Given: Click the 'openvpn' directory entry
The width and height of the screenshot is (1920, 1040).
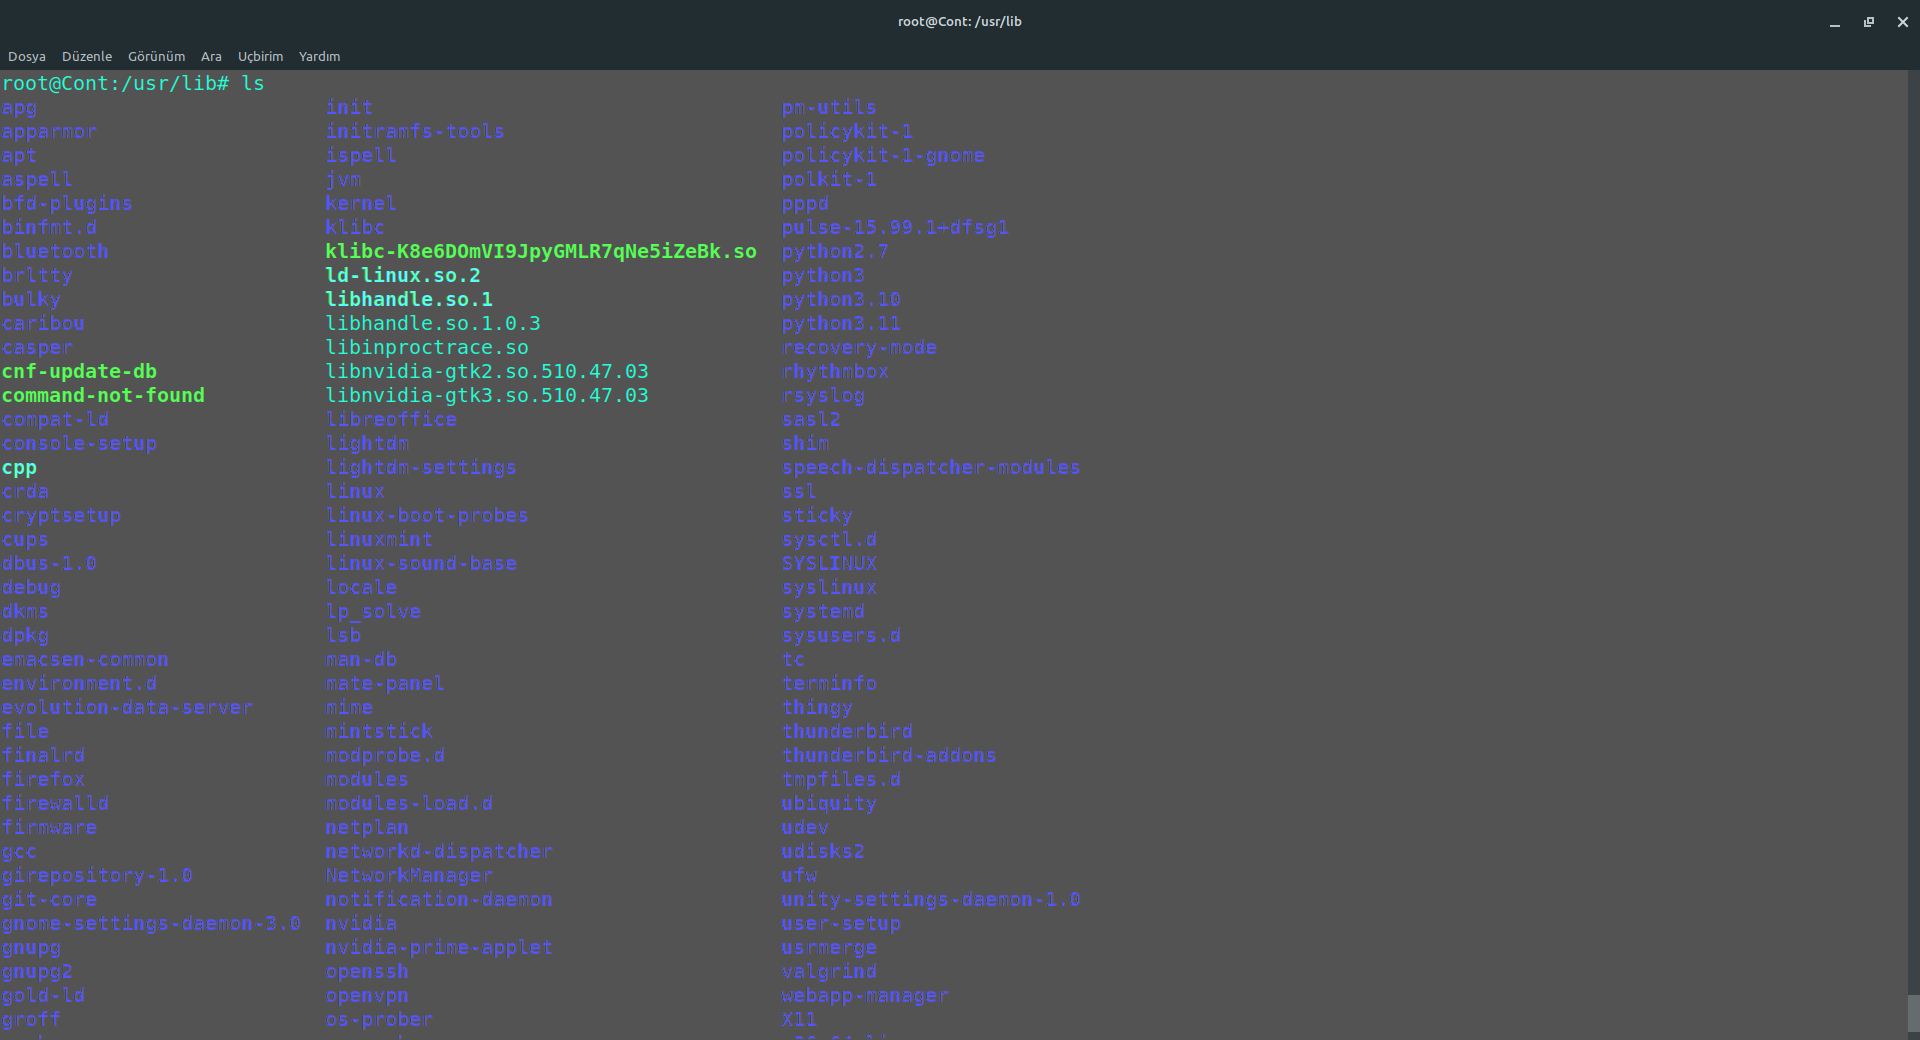Looking at the screenshot, I should tap(367, 996).
